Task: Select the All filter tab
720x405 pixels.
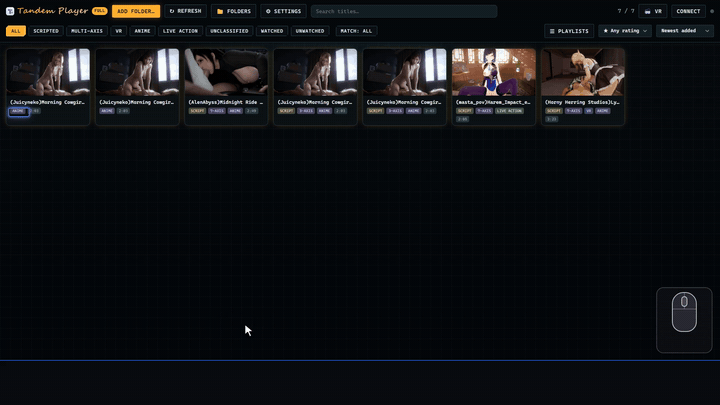Action: (x=16, y=31)
